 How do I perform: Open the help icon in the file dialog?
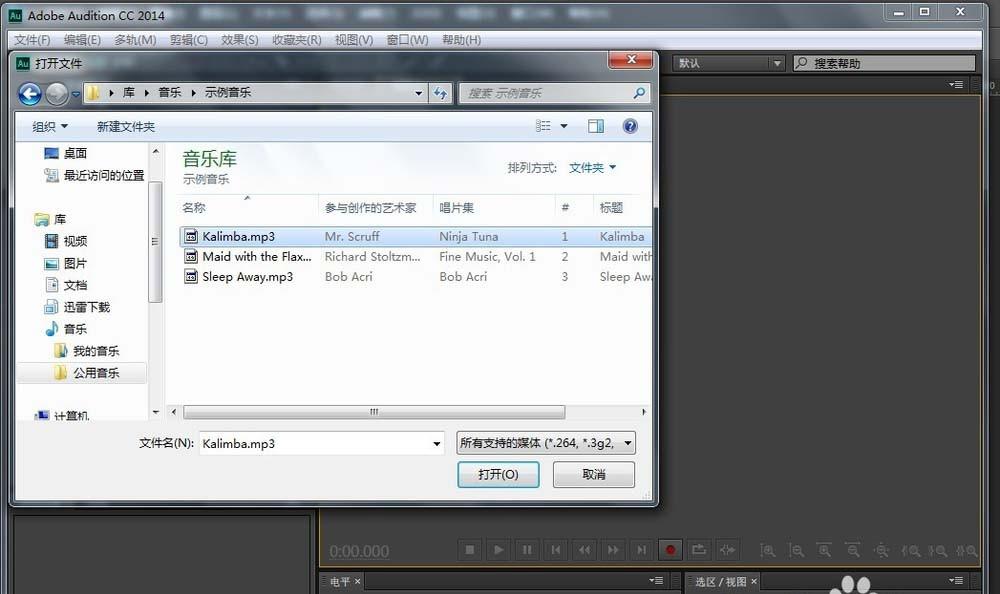coord(630,126)
